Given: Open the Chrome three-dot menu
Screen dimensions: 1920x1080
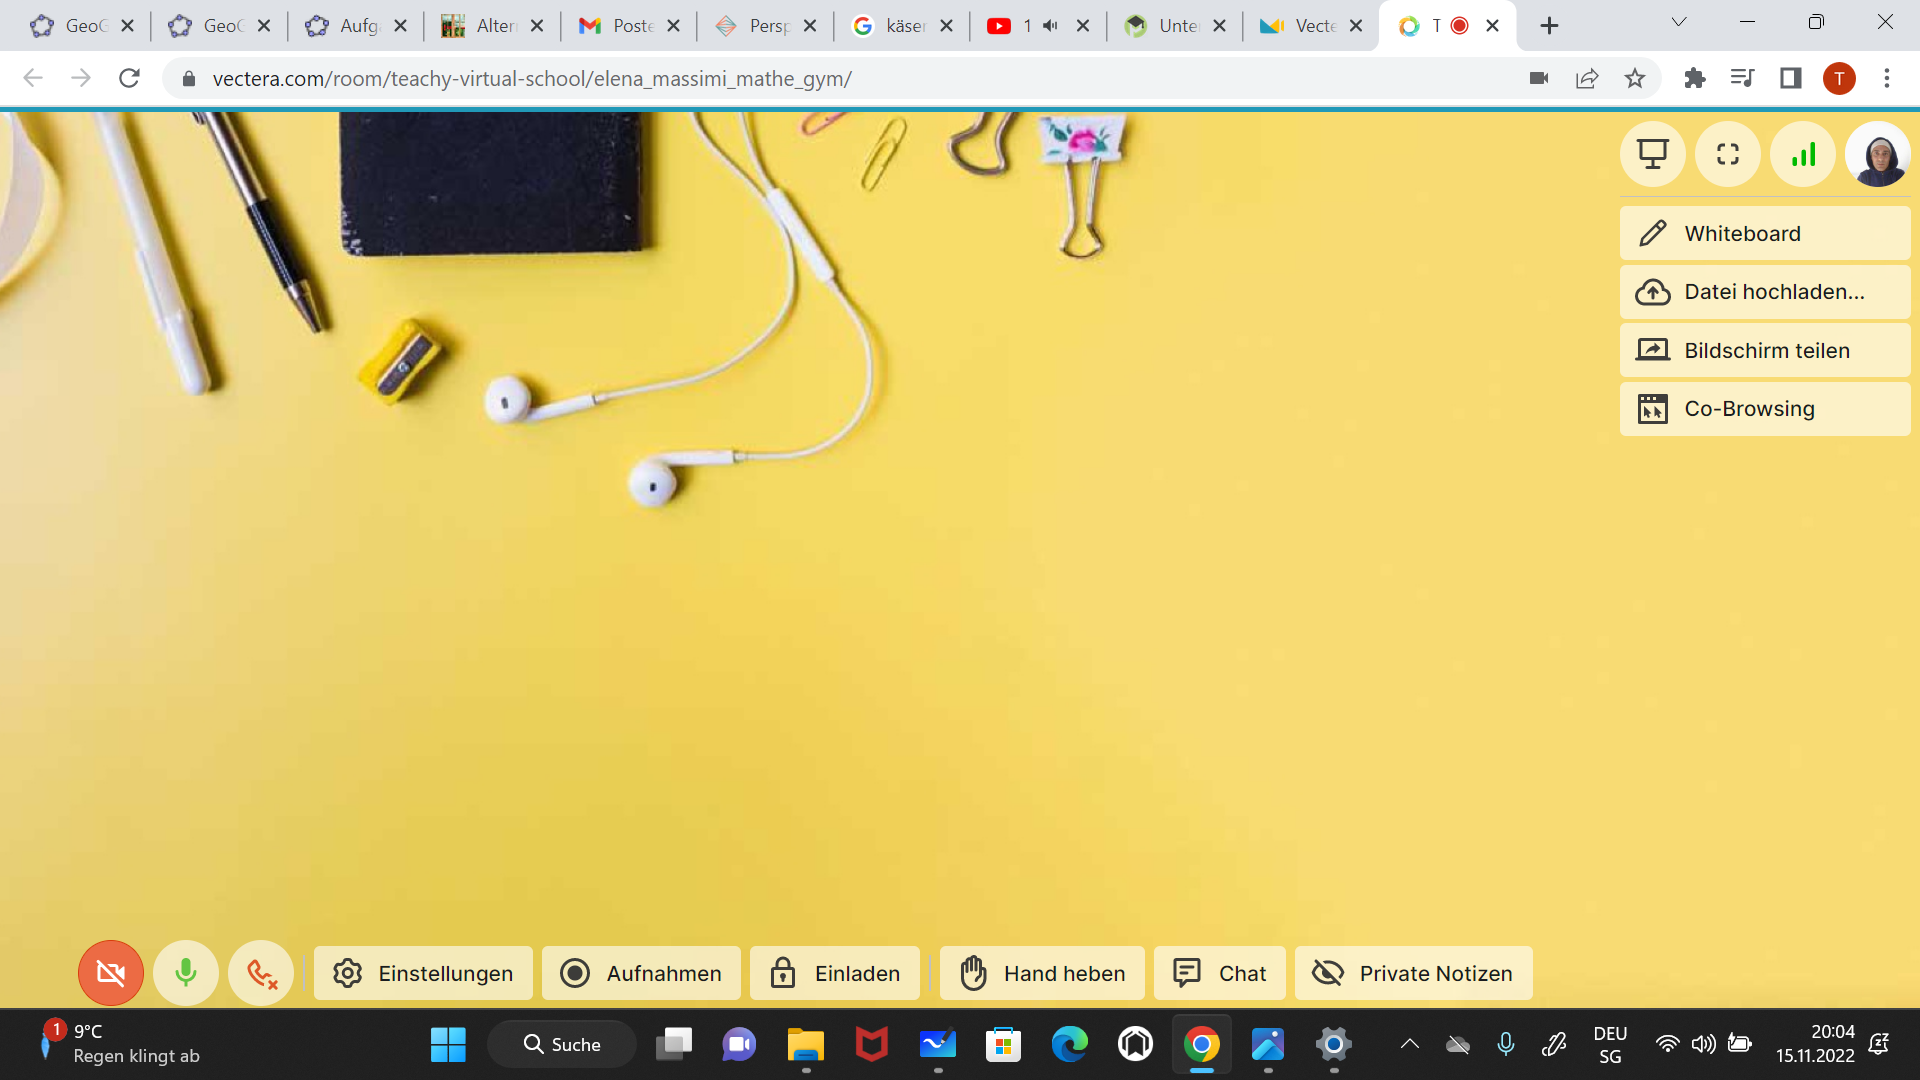Looking at the screenshot, I should click(1887, 78).
